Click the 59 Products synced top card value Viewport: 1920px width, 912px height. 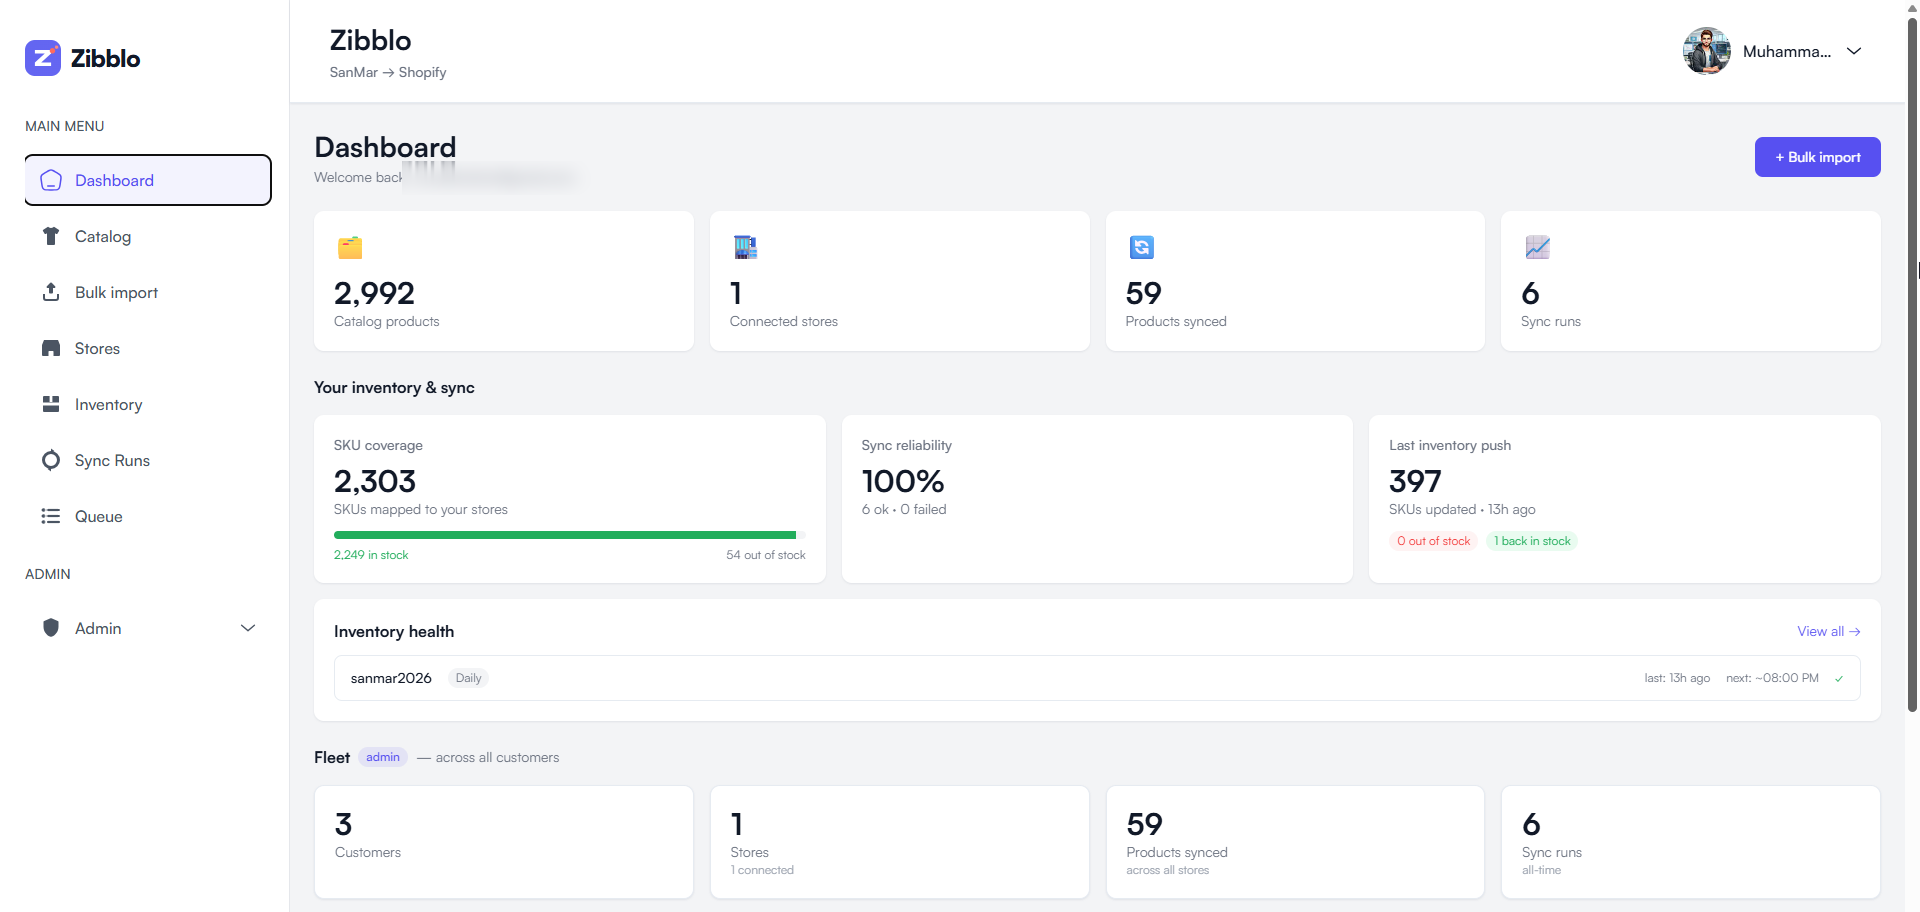tap(1143, 293)
